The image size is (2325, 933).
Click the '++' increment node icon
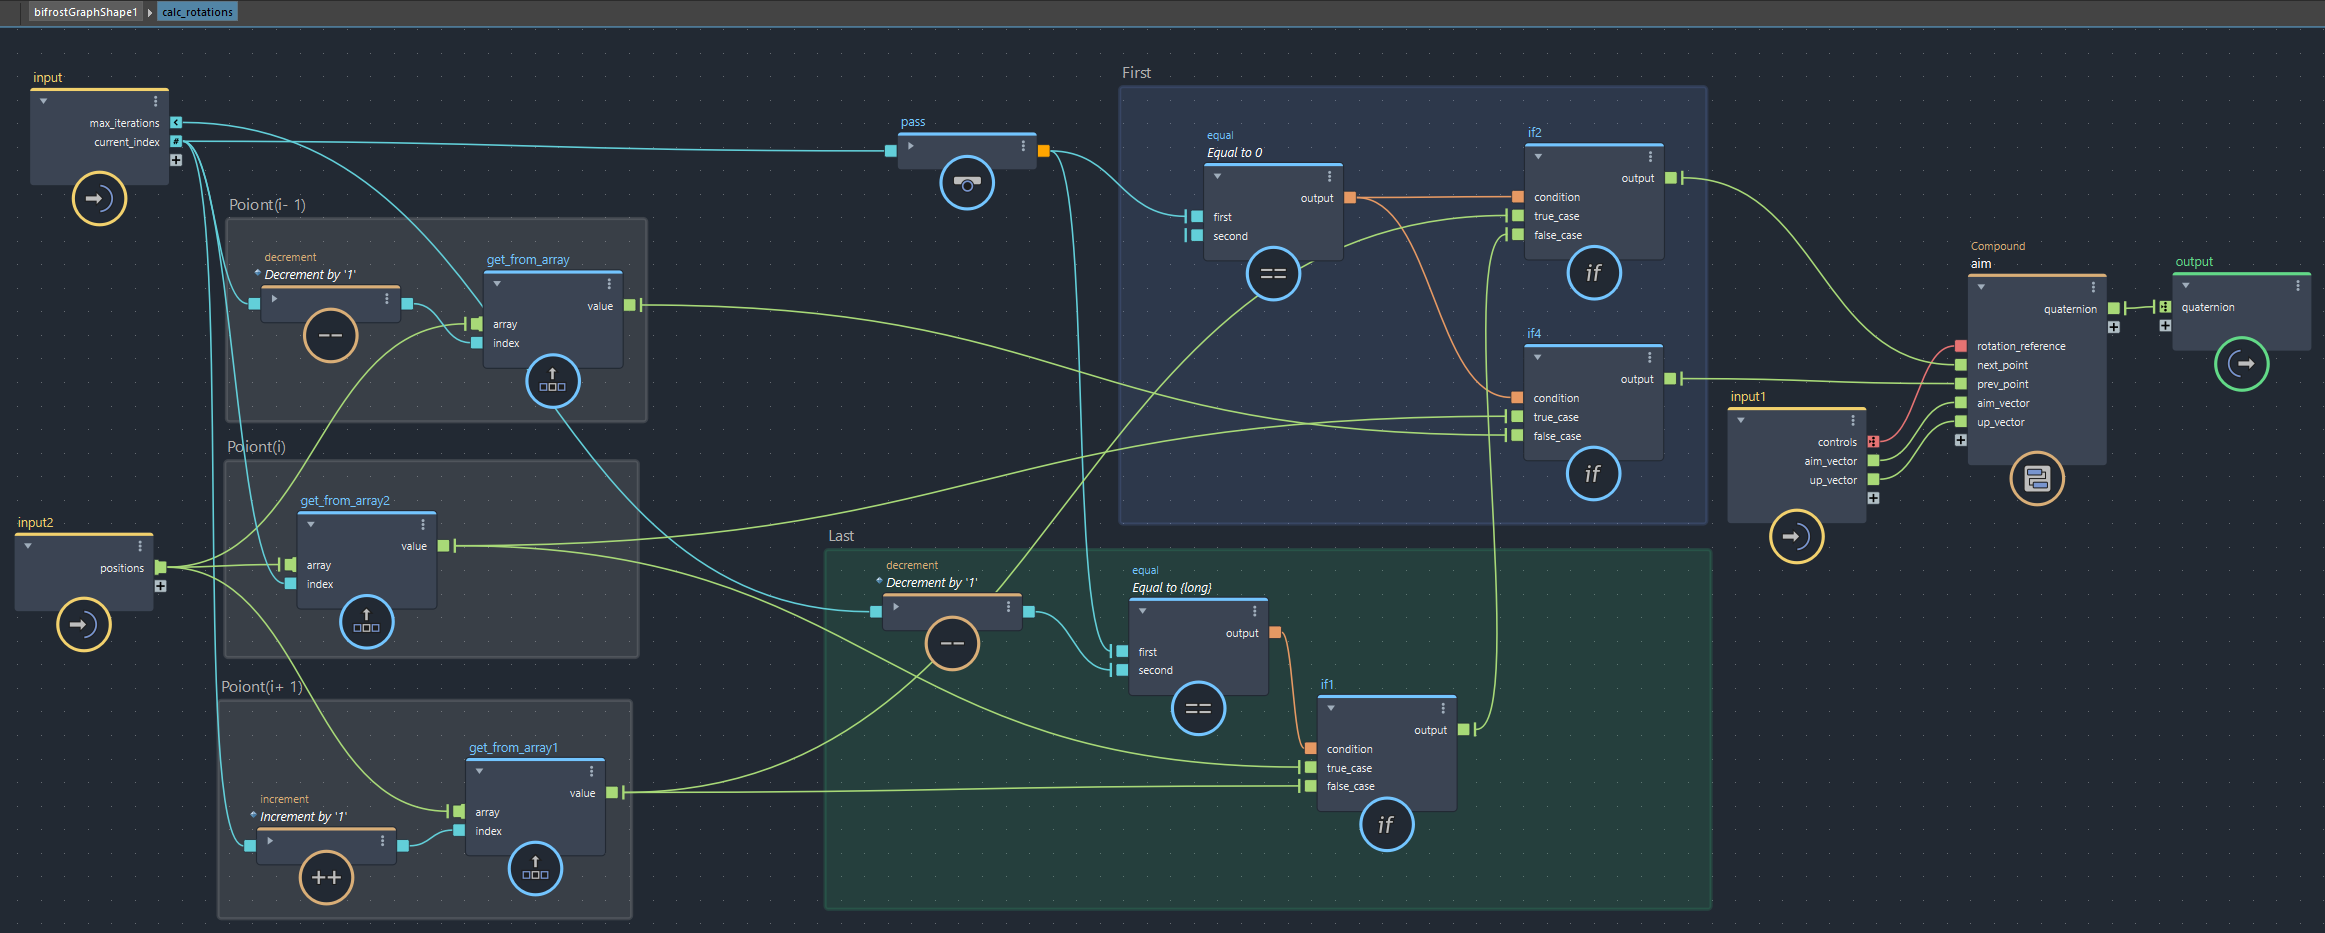[x=326, y=878]
